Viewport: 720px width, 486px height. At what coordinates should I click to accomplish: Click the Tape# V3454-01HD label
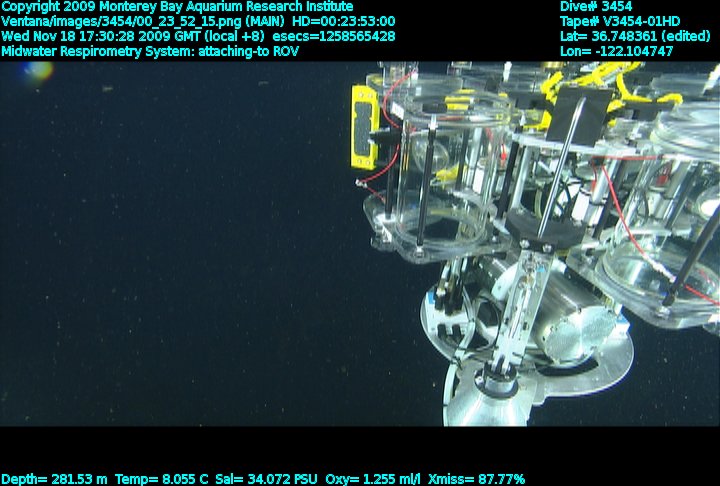coord(621,21)
